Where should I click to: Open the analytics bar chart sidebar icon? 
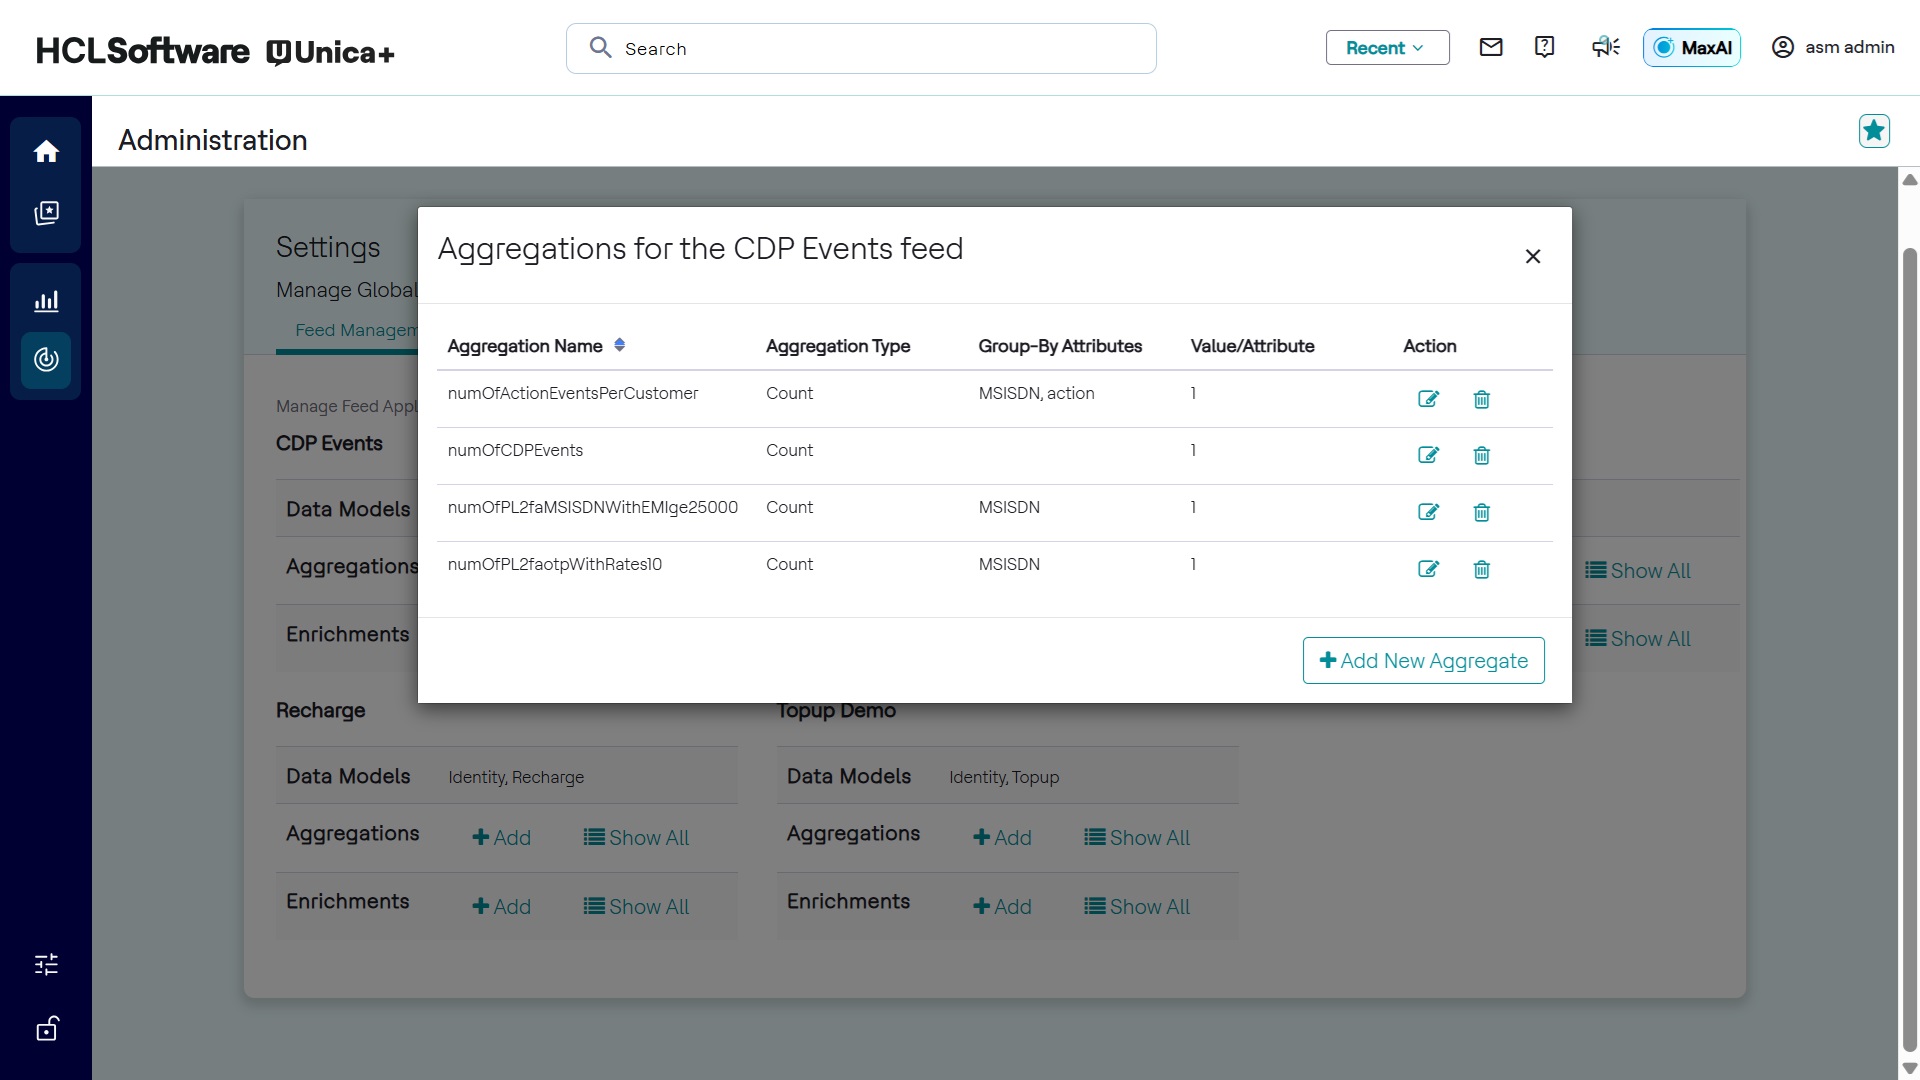tap(46, 300)
